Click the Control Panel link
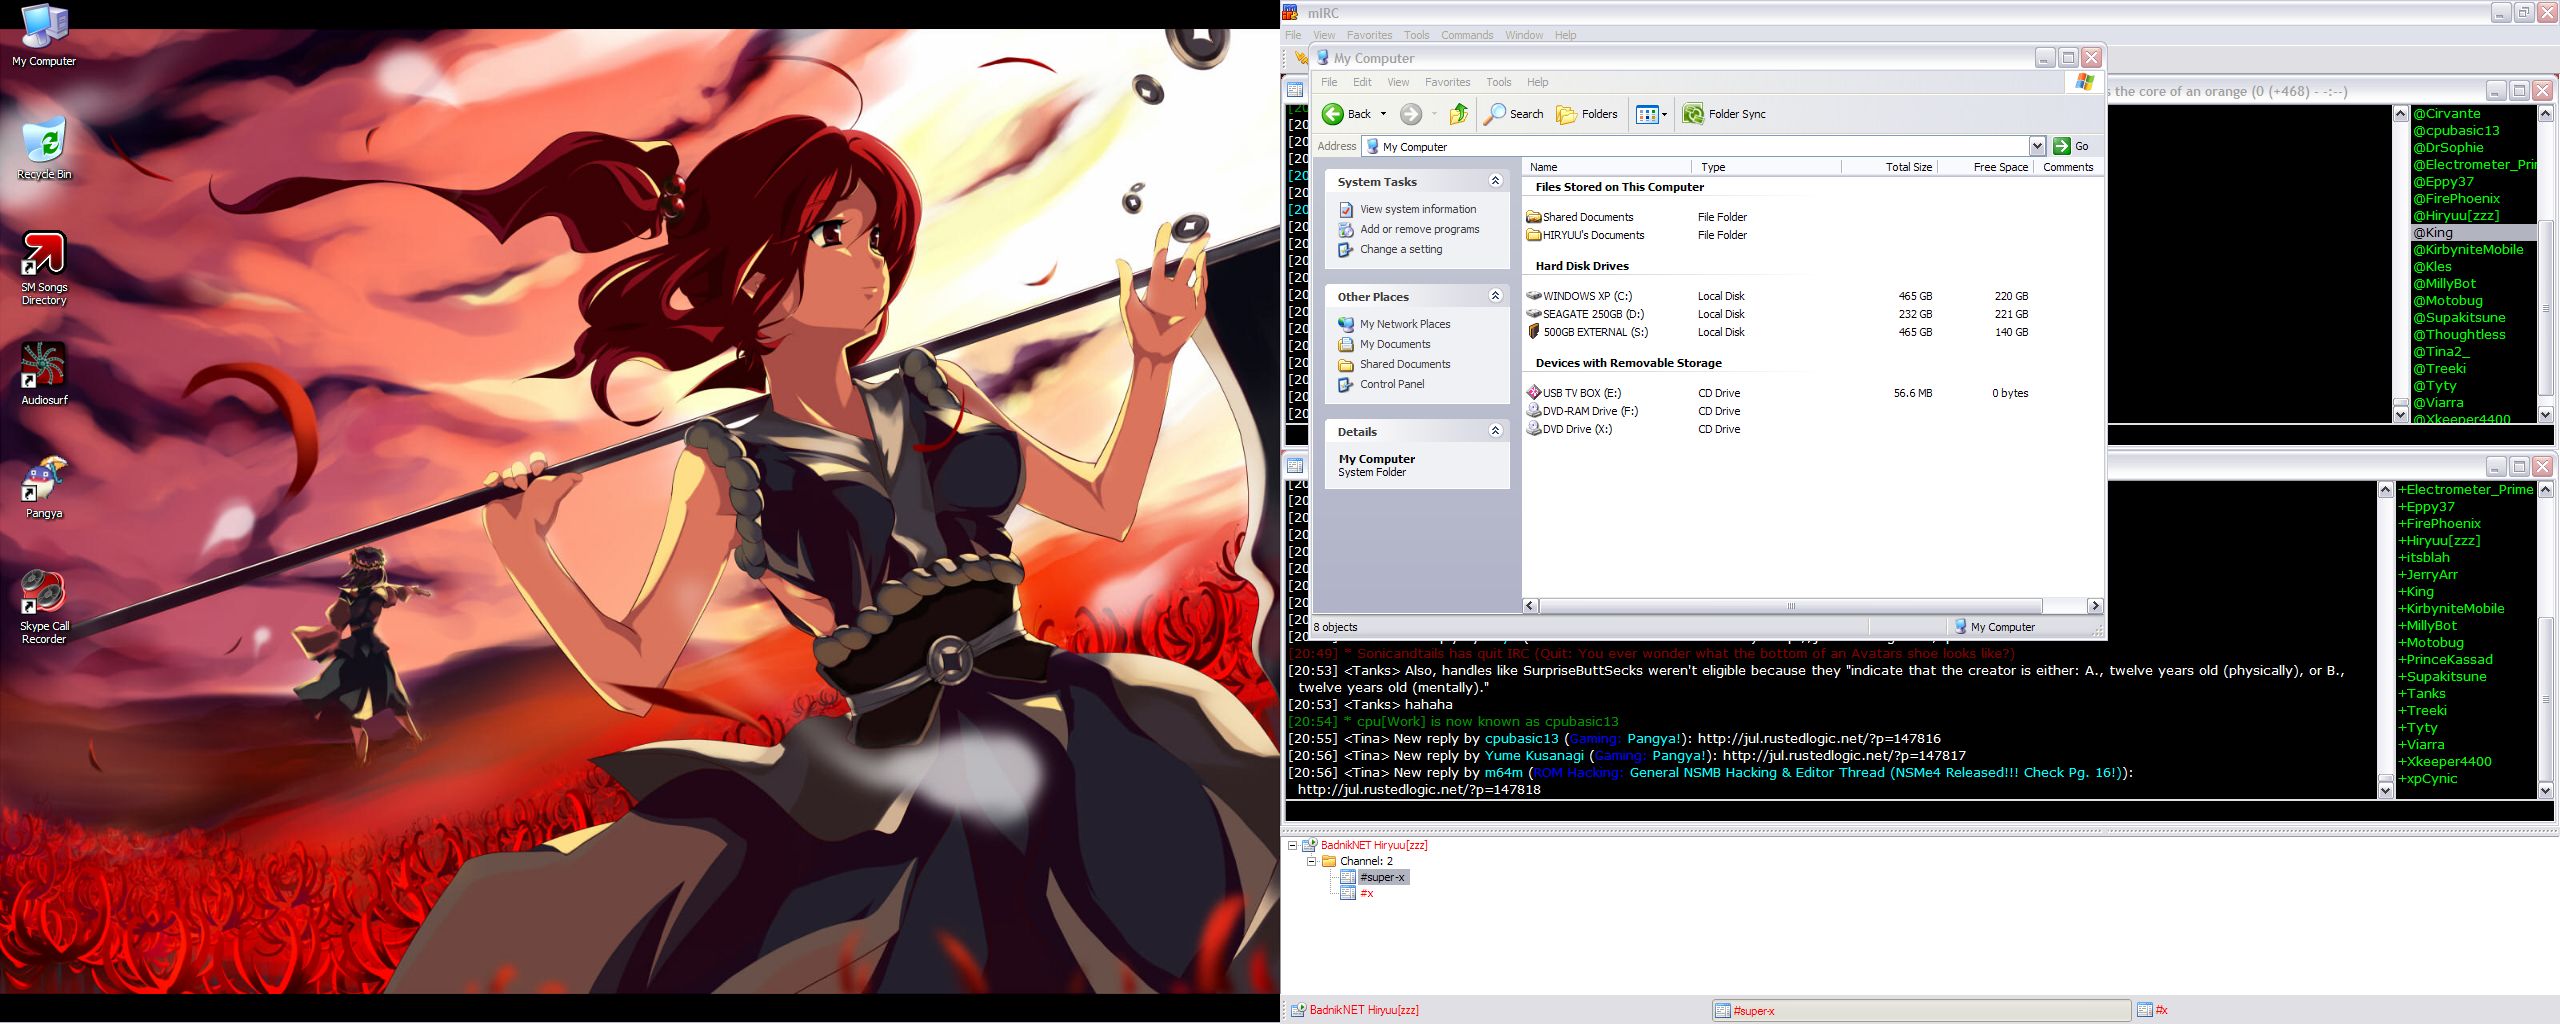Image resolution: width=2560 pixels, height=1024 pixels. point(1391,384)
